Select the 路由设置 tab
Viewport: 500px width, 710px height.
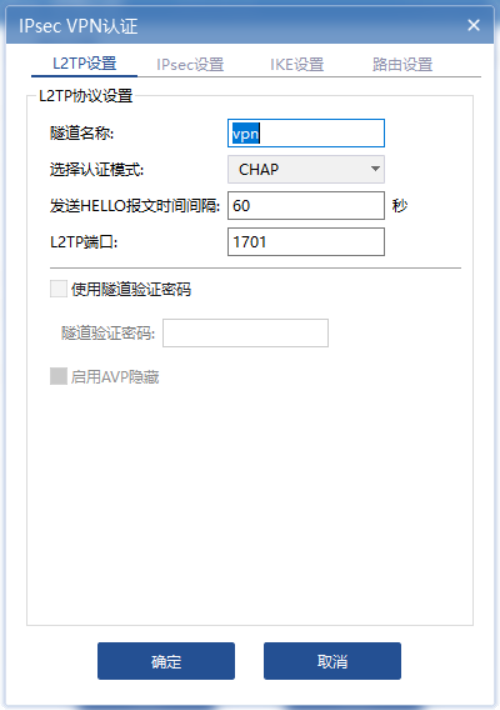click(403, 65)
